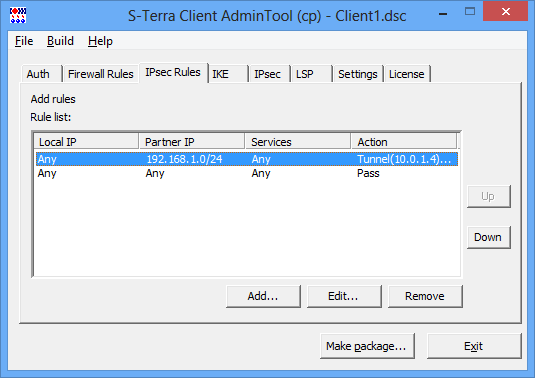Select the rule with Partner IP 192.168.1.0/24
Image resolution: width=535 pixels, height=378 pixels.
(247, 159)
